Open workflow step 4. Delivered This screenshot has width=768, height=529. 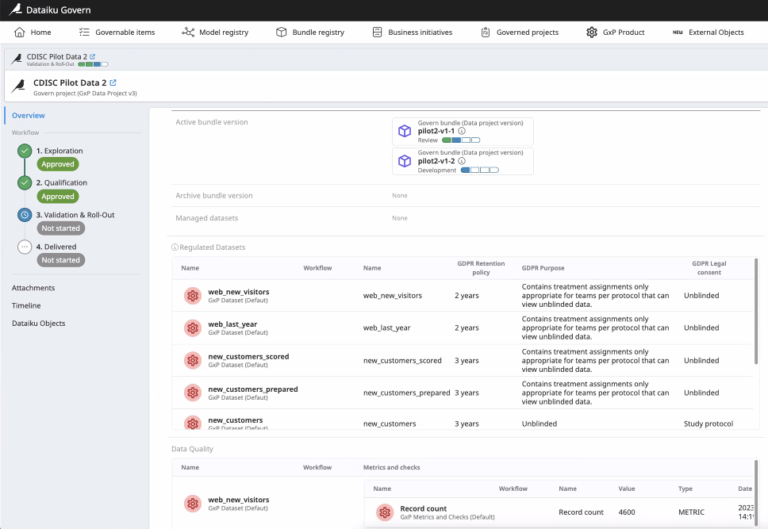pyautogui.click(x=56, y=247)
